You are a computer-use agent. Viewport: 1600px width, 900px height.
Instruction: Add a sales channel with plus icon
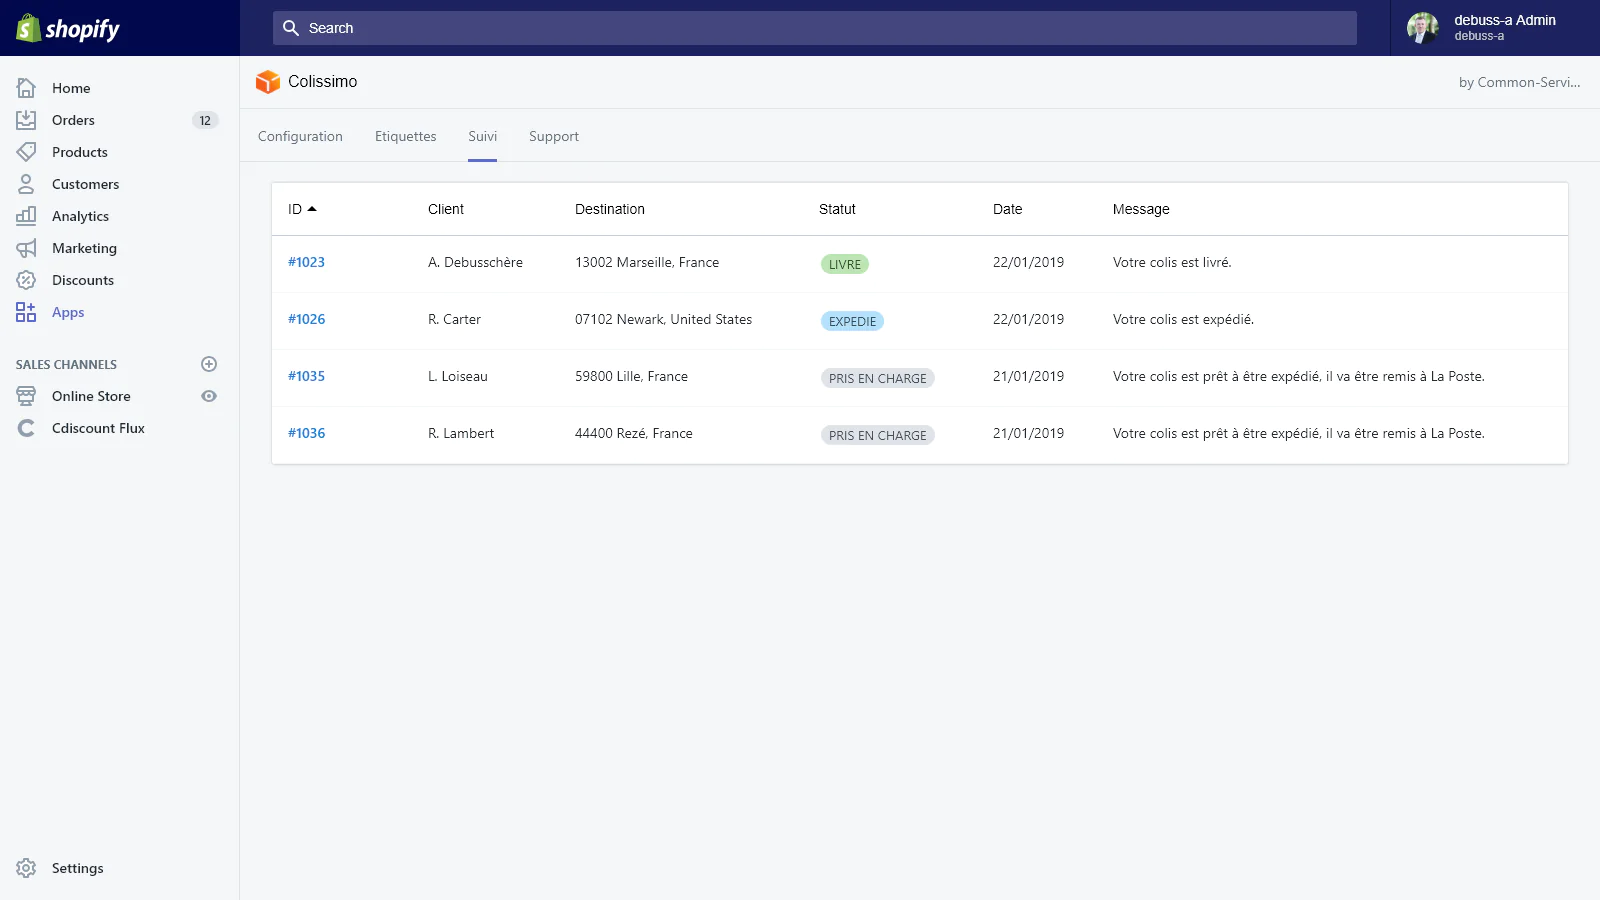[x=209, y=364]
